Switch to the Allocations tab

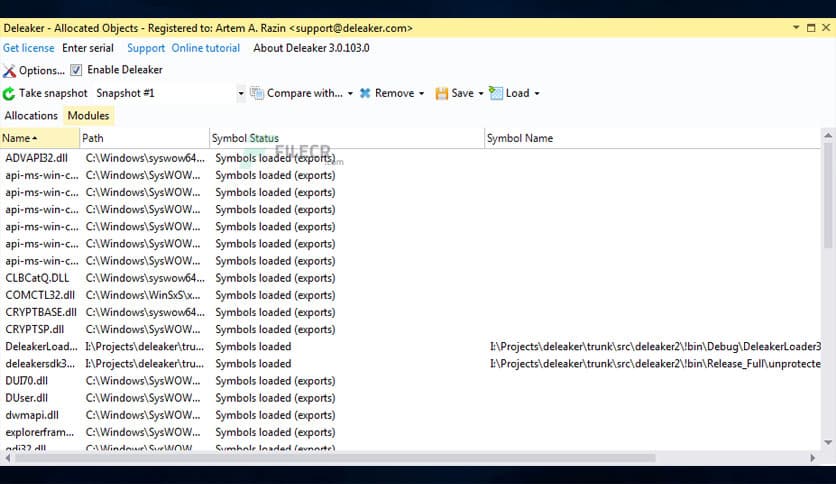point(31,116)
